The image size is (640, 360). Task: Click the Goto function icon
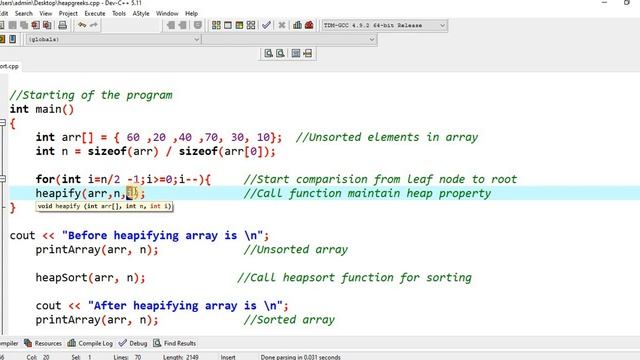point(296,53)
